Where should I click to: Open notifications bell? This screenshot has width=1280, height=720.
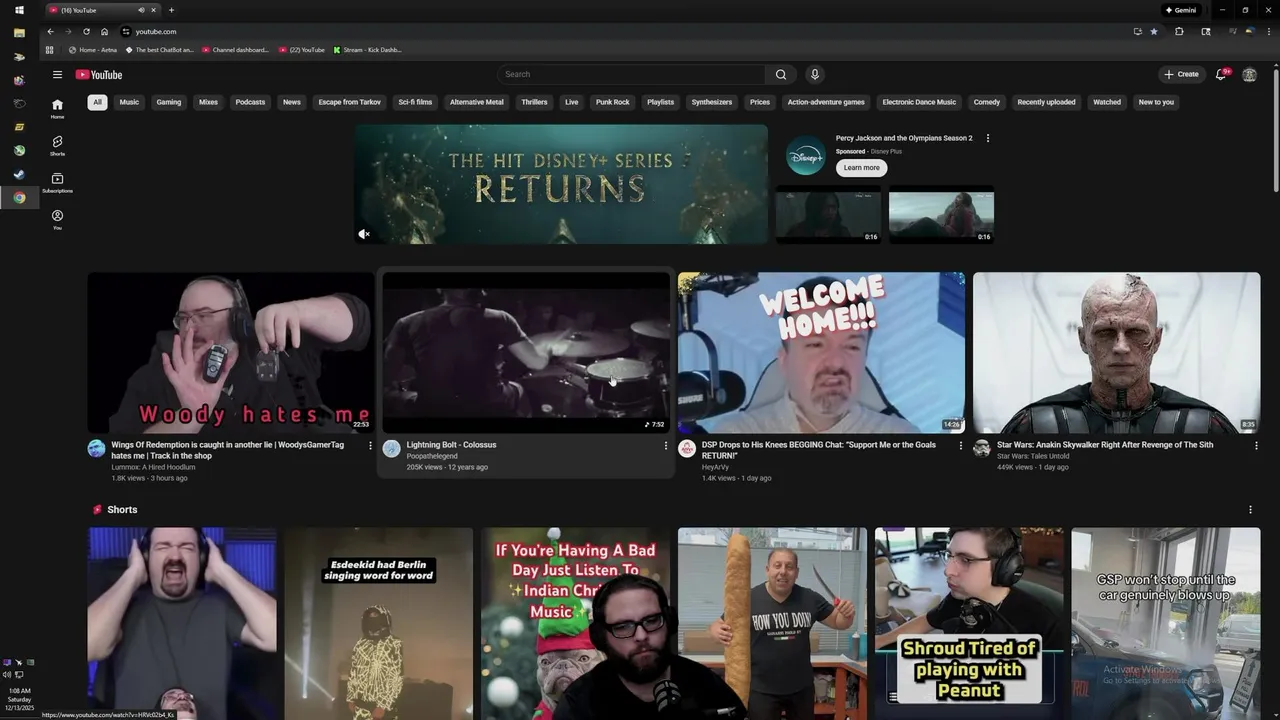[1220, 74]
